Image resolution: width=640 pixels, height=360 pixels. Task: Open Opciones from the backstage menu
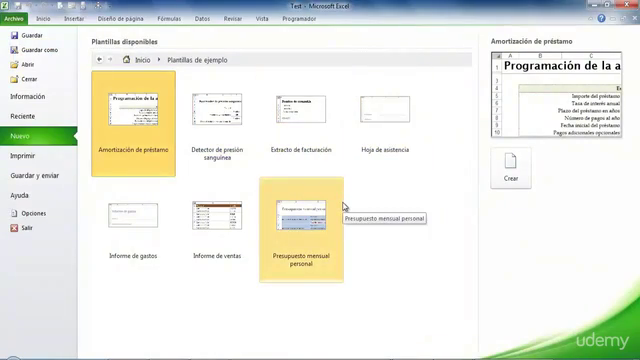tap(28, 213)
